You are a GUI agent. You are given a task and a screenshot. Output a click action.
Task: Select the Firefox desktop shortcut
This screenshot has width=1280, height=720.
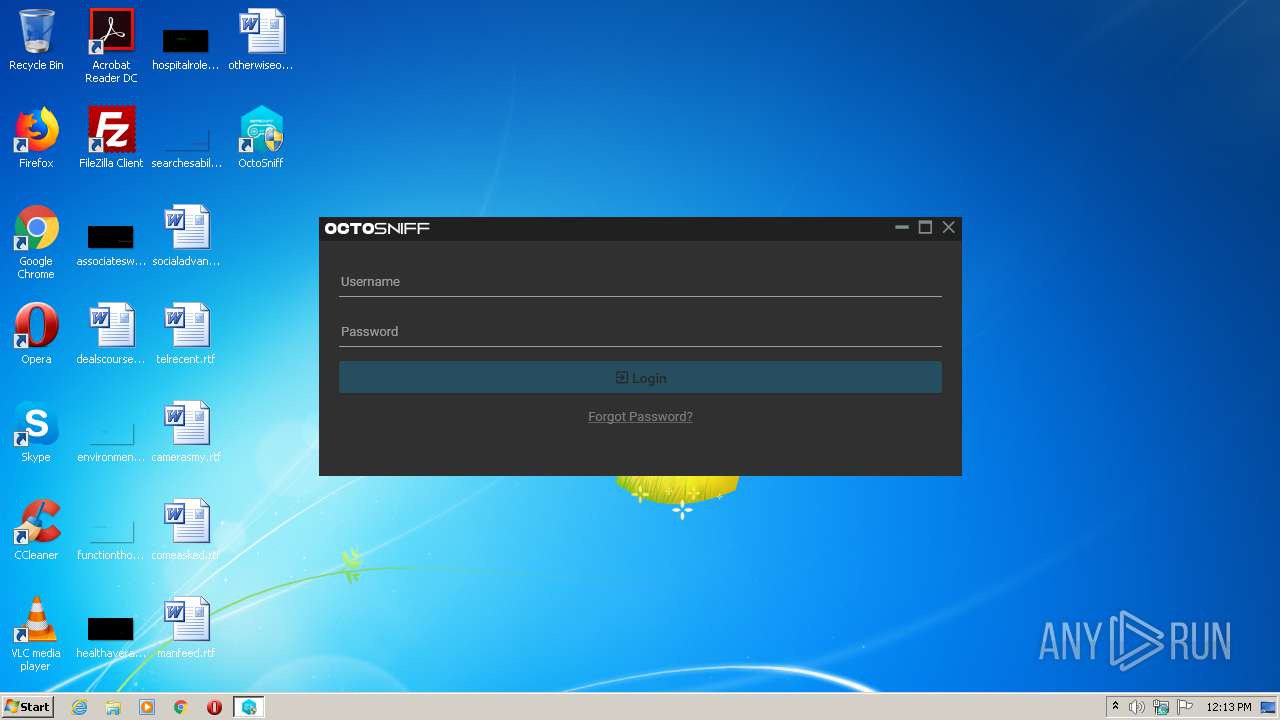[36, 139]
